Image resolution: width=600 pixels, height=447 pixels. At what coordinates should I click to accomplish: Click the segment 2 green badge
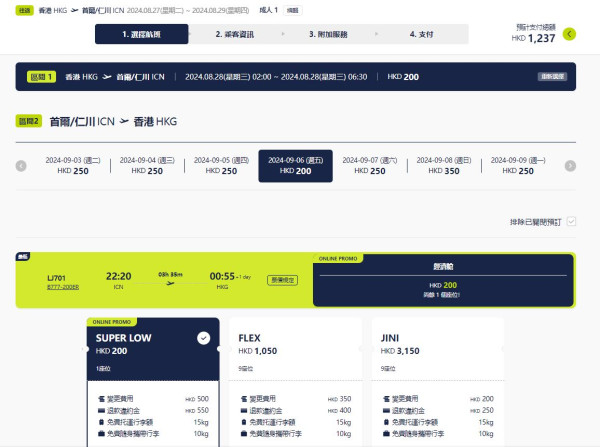coord(29,121)
